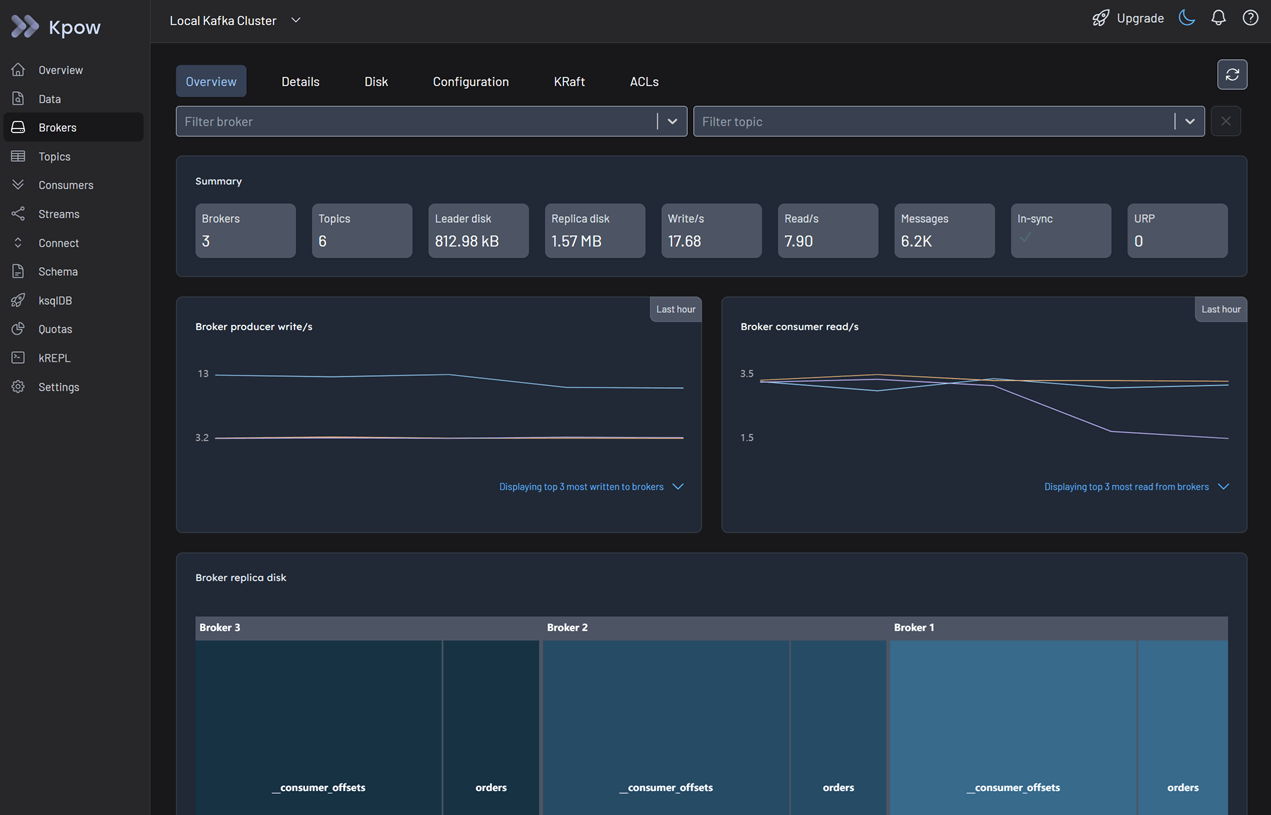The height and width of the screenshot is (815, 1271).
Task: Select Broker 3 orders treemap block
Action: (x=491, y=727)
